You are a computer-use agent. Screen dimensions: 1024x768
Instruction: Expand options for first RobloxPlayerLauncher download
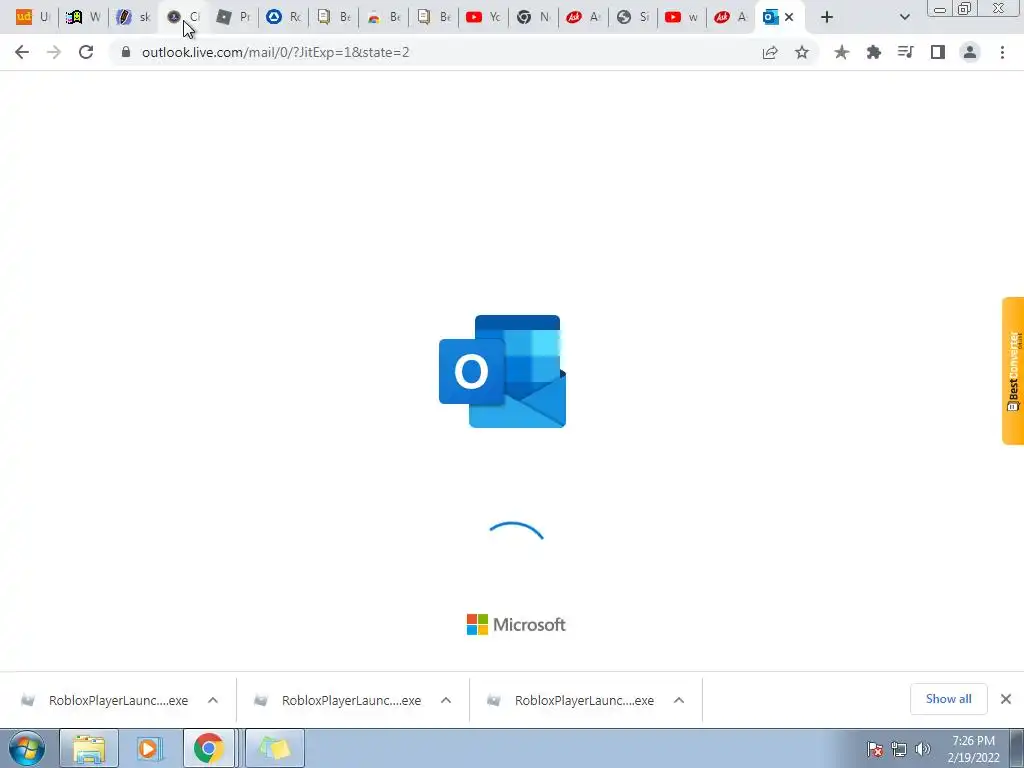pos(213,700)
